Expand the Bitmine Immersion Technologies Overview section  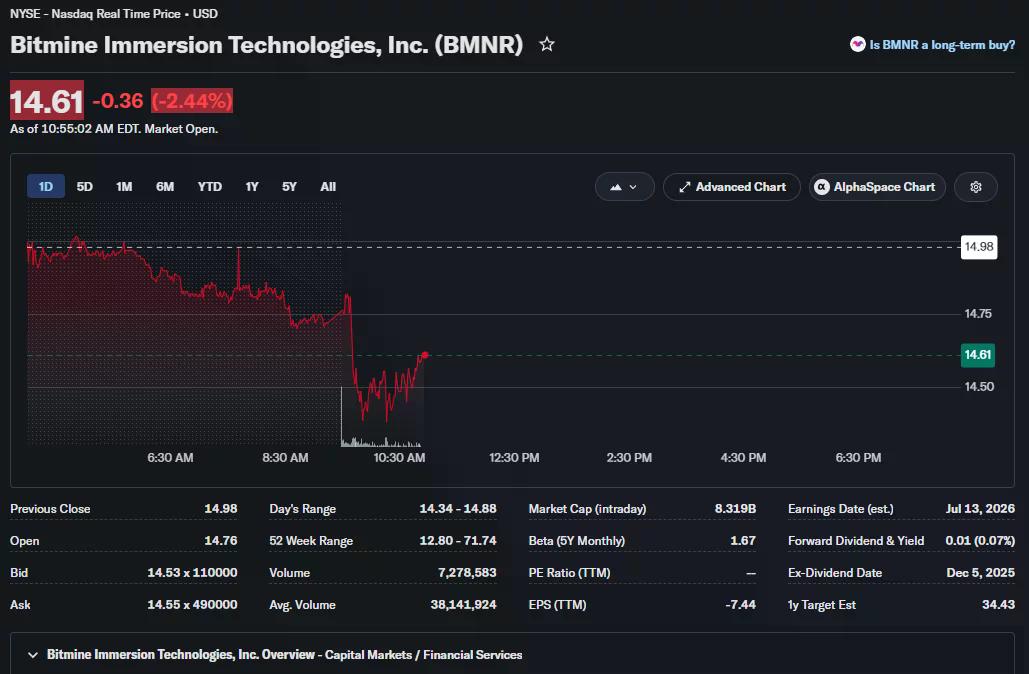(x=33, y=654)
